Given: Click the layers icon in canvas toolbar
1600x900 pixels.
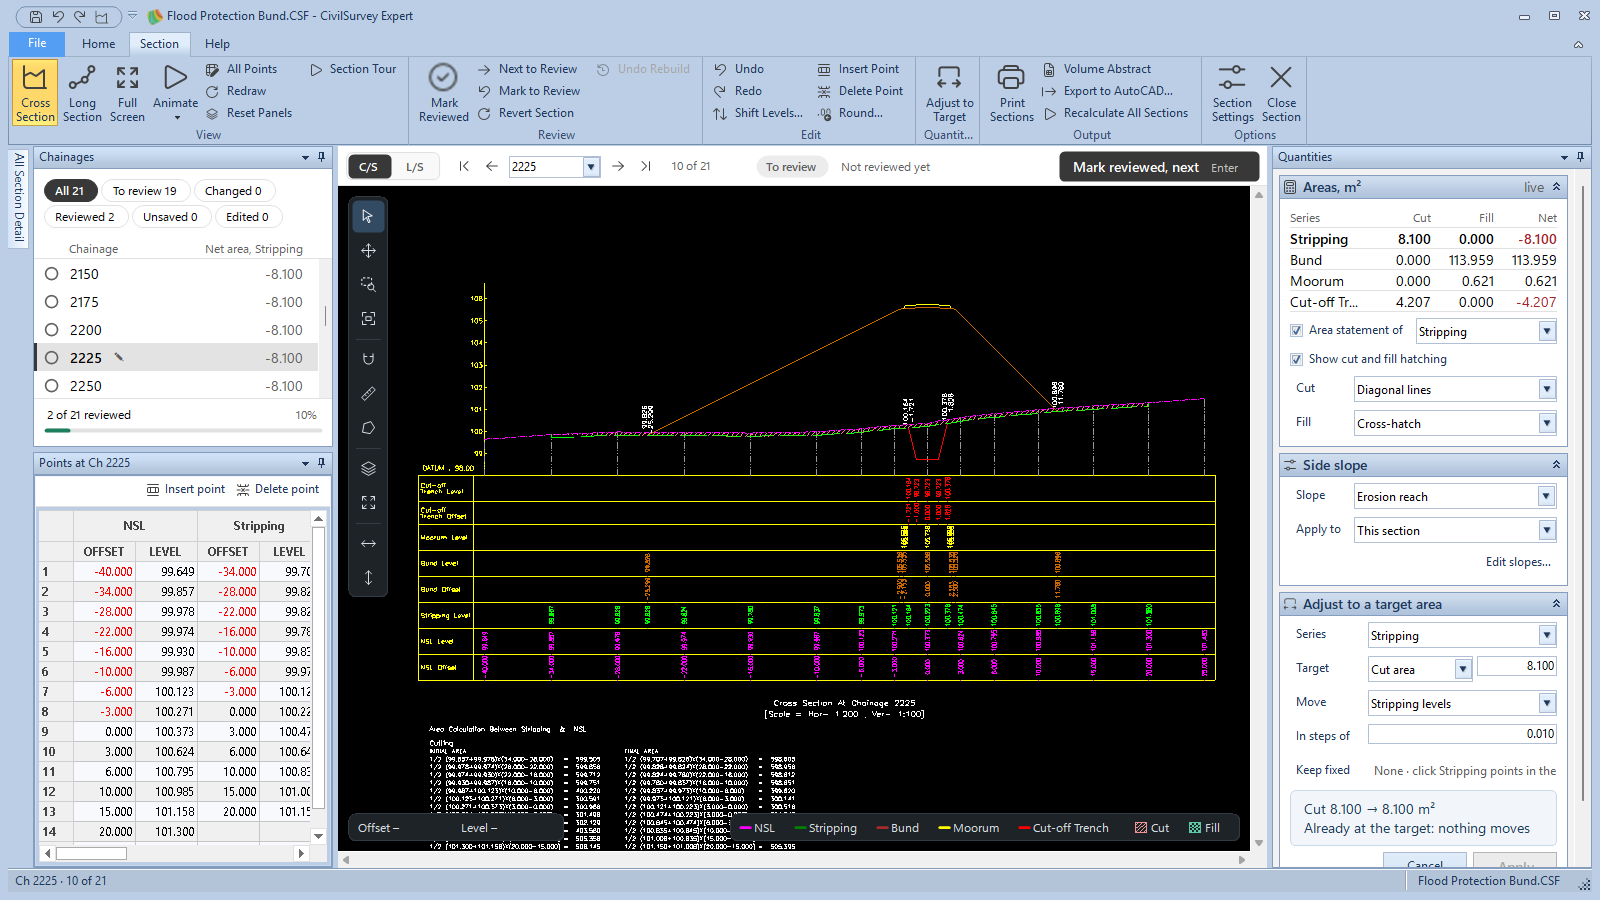Looking at the screenshot, I should point(368,468).
